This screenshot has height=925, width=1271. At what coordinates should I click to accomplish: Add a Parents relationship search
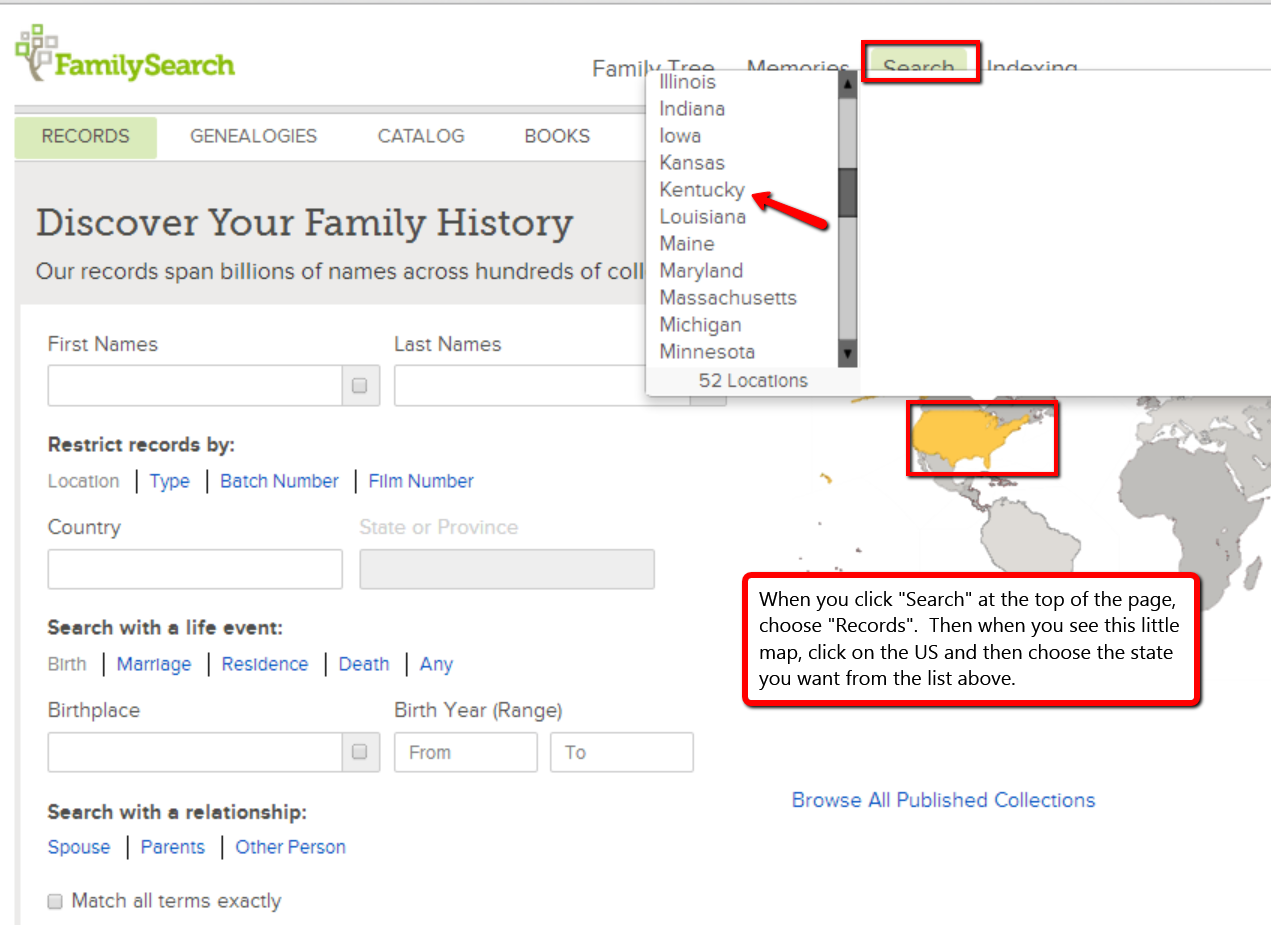[x=173, y=847]
